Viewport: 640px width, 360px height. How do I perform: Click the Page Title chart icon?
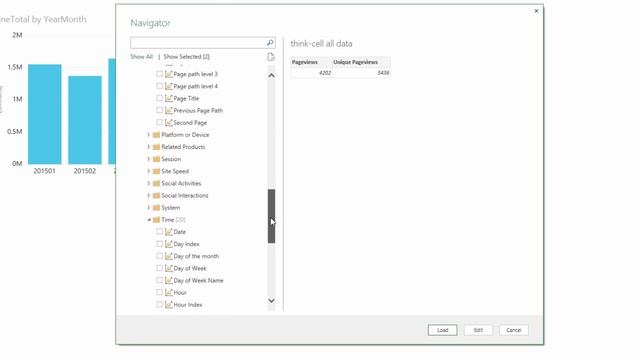point(169,98)
